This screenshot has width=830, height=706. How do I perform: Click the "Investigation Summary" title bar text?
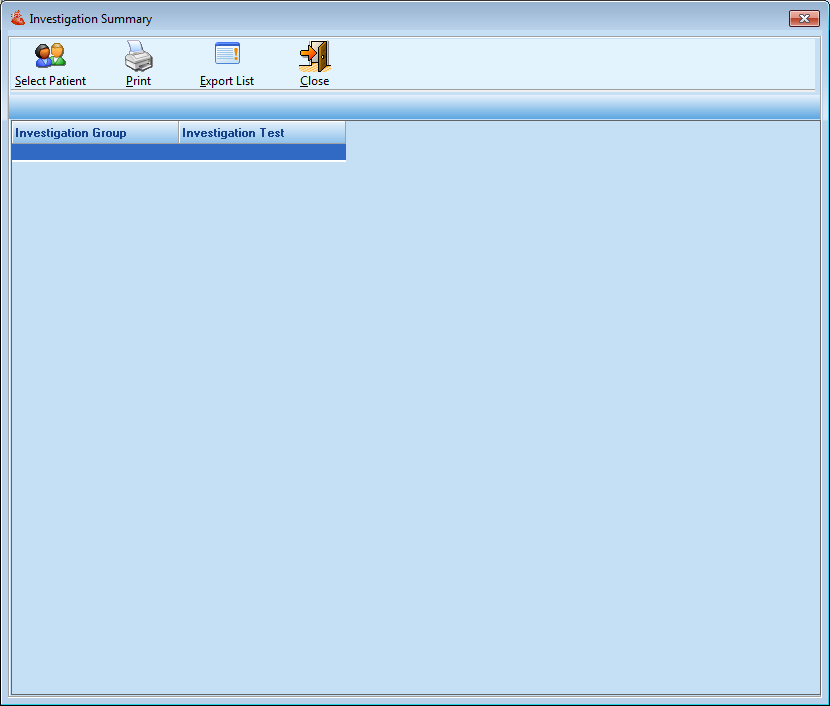point(91,19)
